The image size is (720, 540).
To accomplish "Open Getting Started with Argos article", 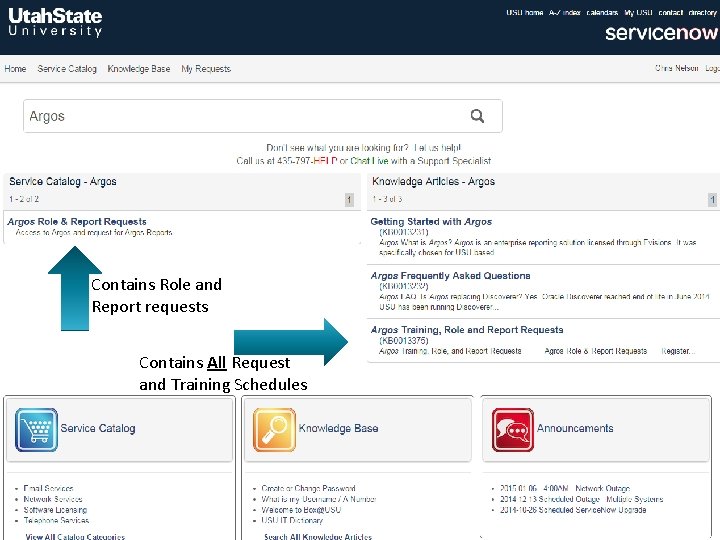I will (x=431, y=222).
